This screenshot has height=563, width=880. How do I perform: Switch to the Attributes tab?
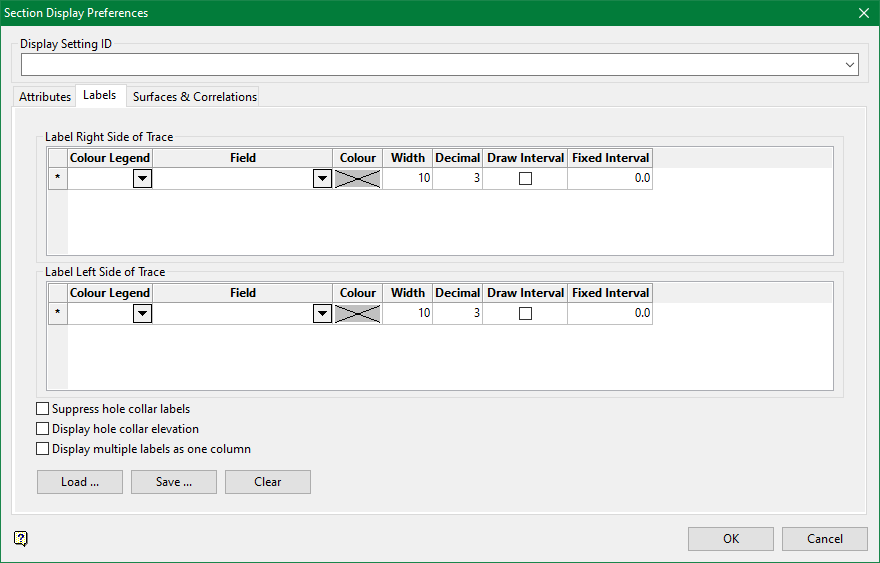45,97
